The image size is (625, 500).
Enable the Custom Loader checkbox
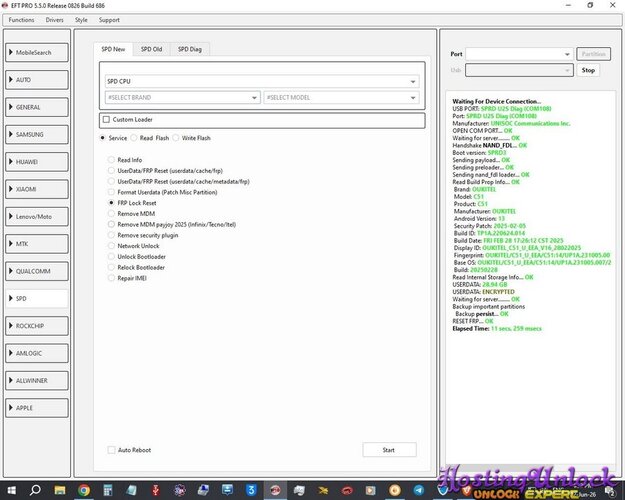(106, 120)
